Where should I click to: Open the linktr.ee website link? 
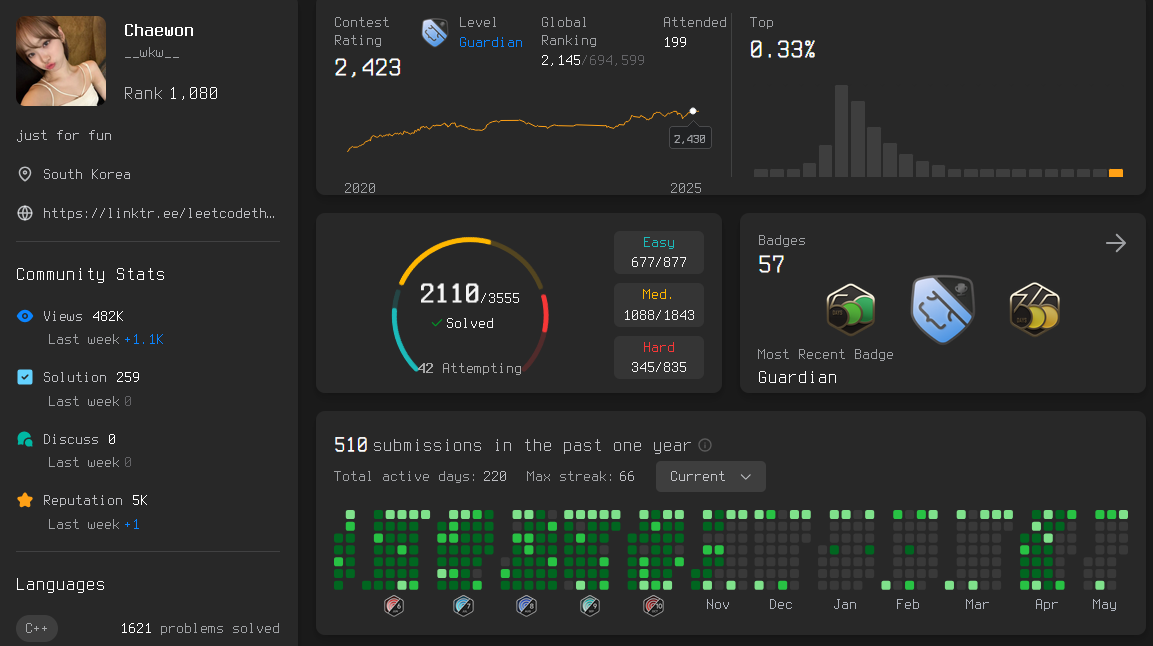159,213
